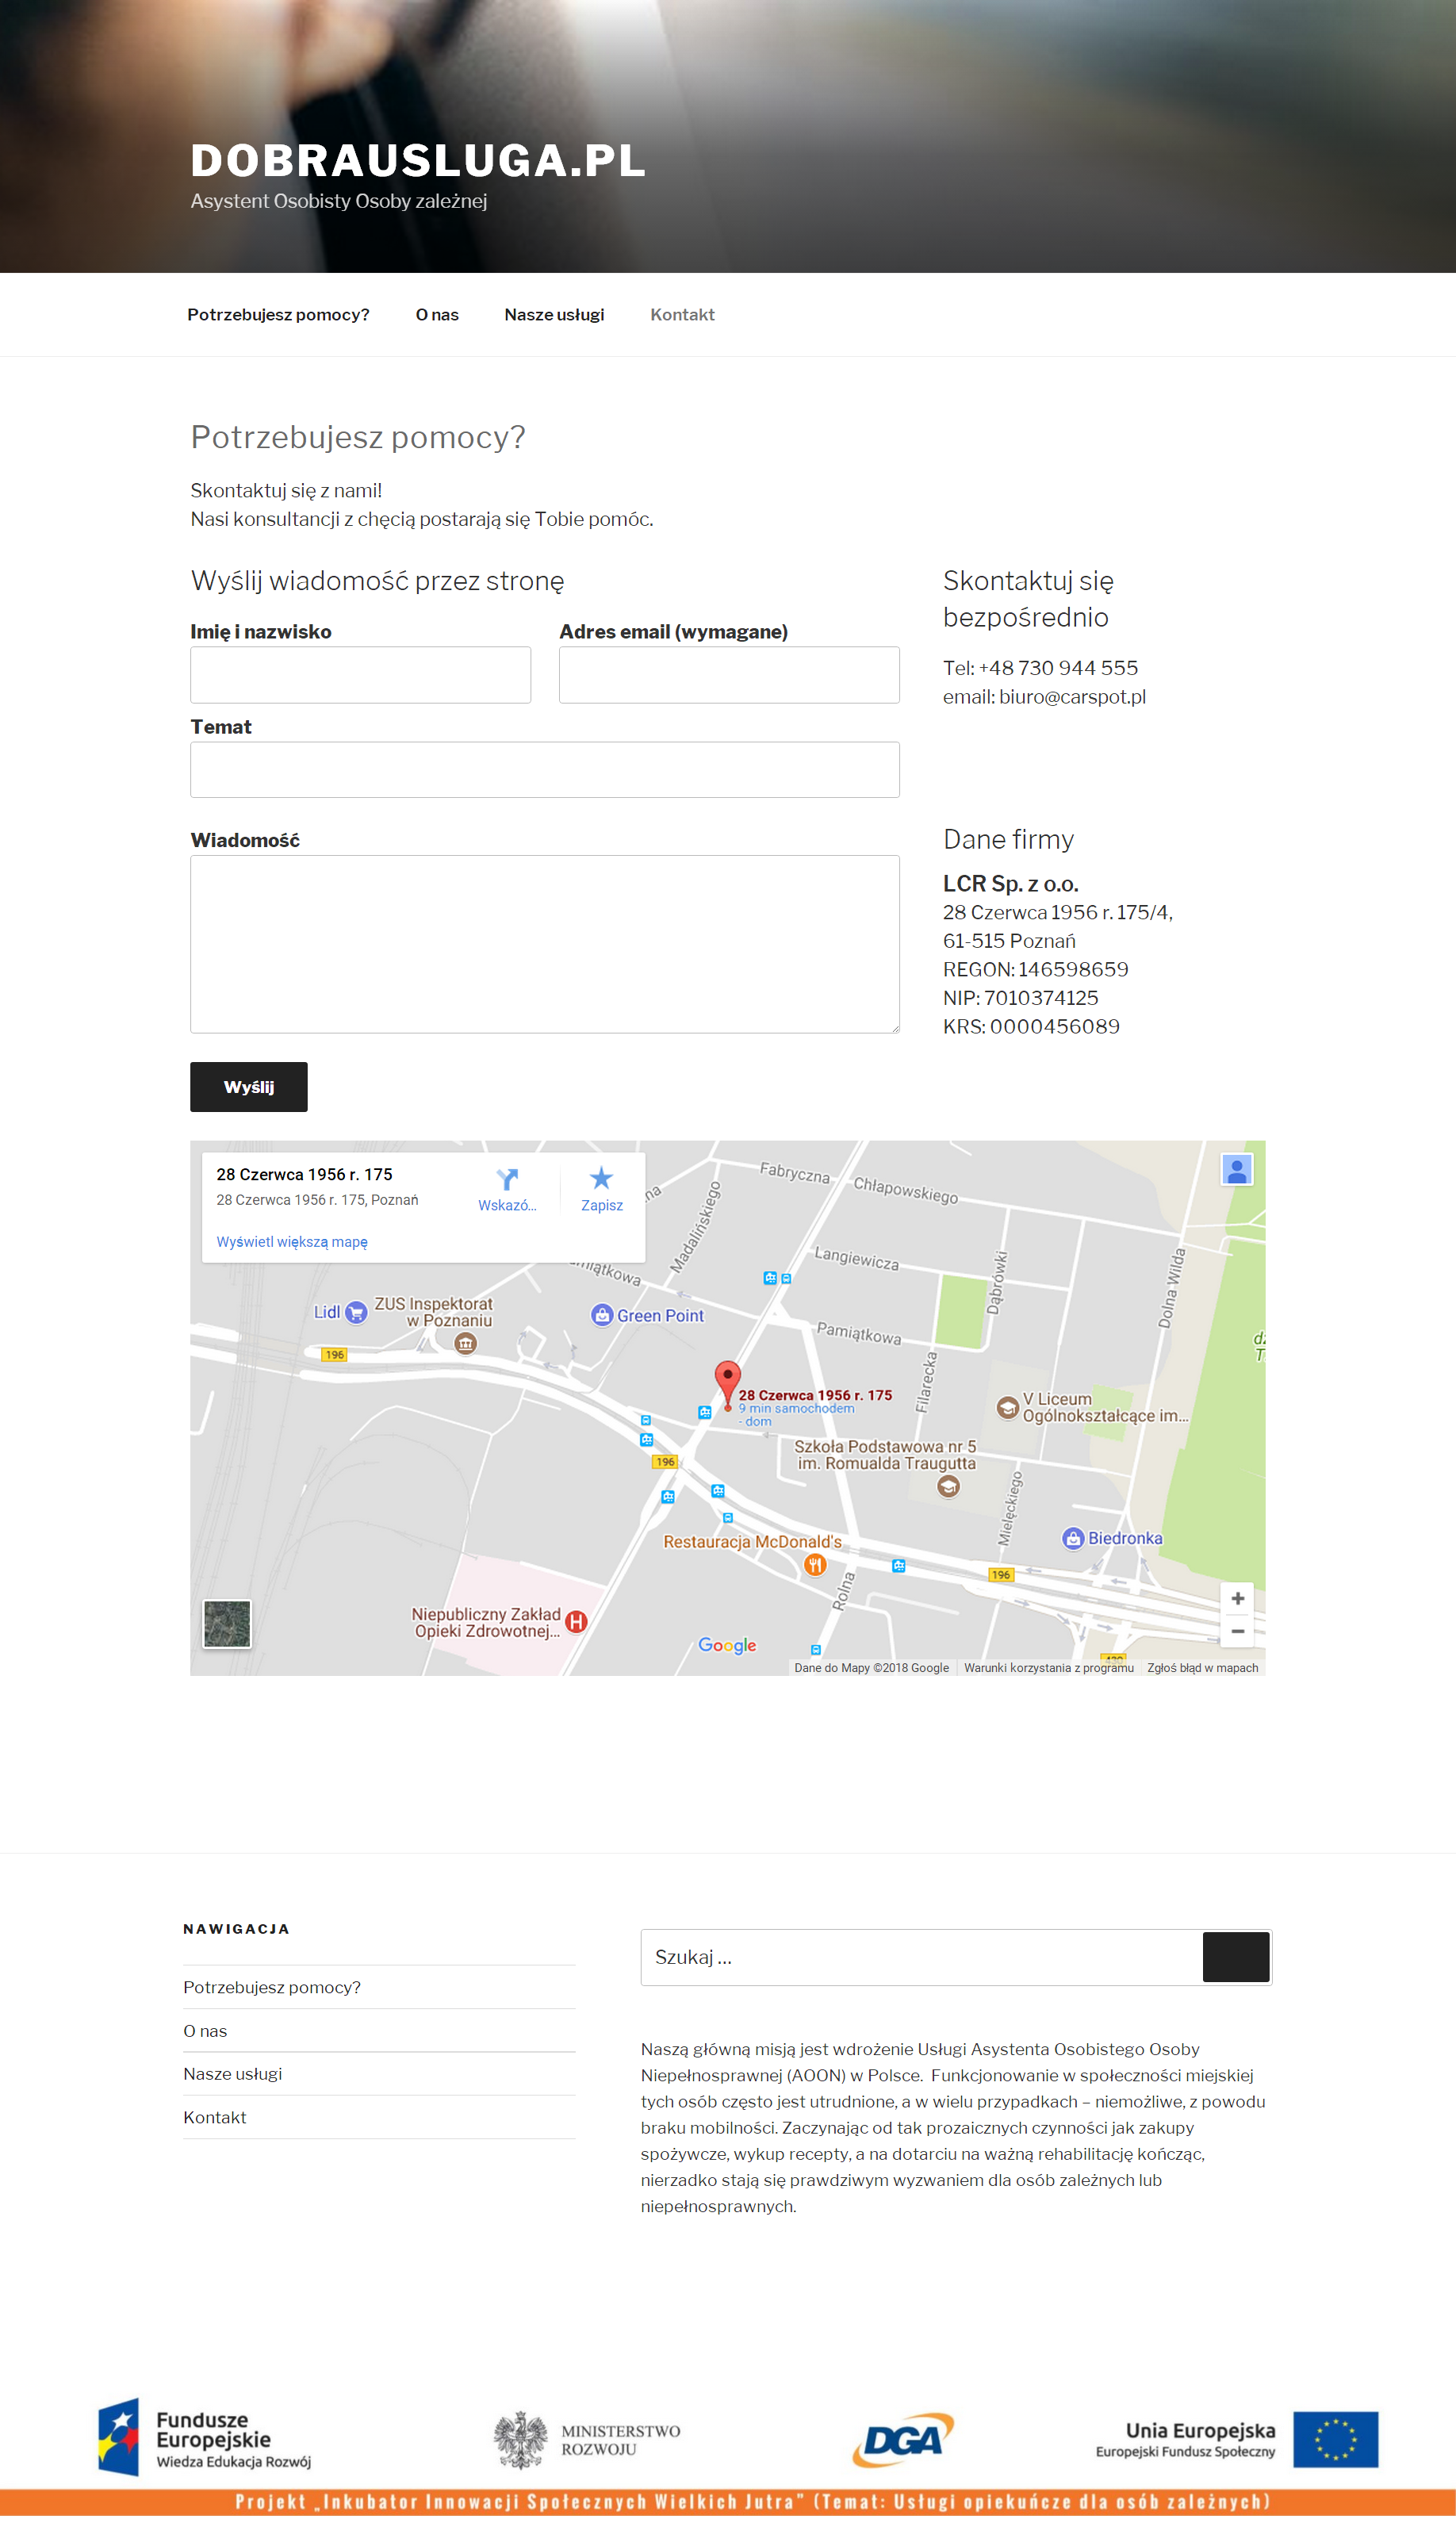Viewport: 1456px width, 2531px height.
Task: Open the 'O nas' menu item
Action: pos(437,315)
